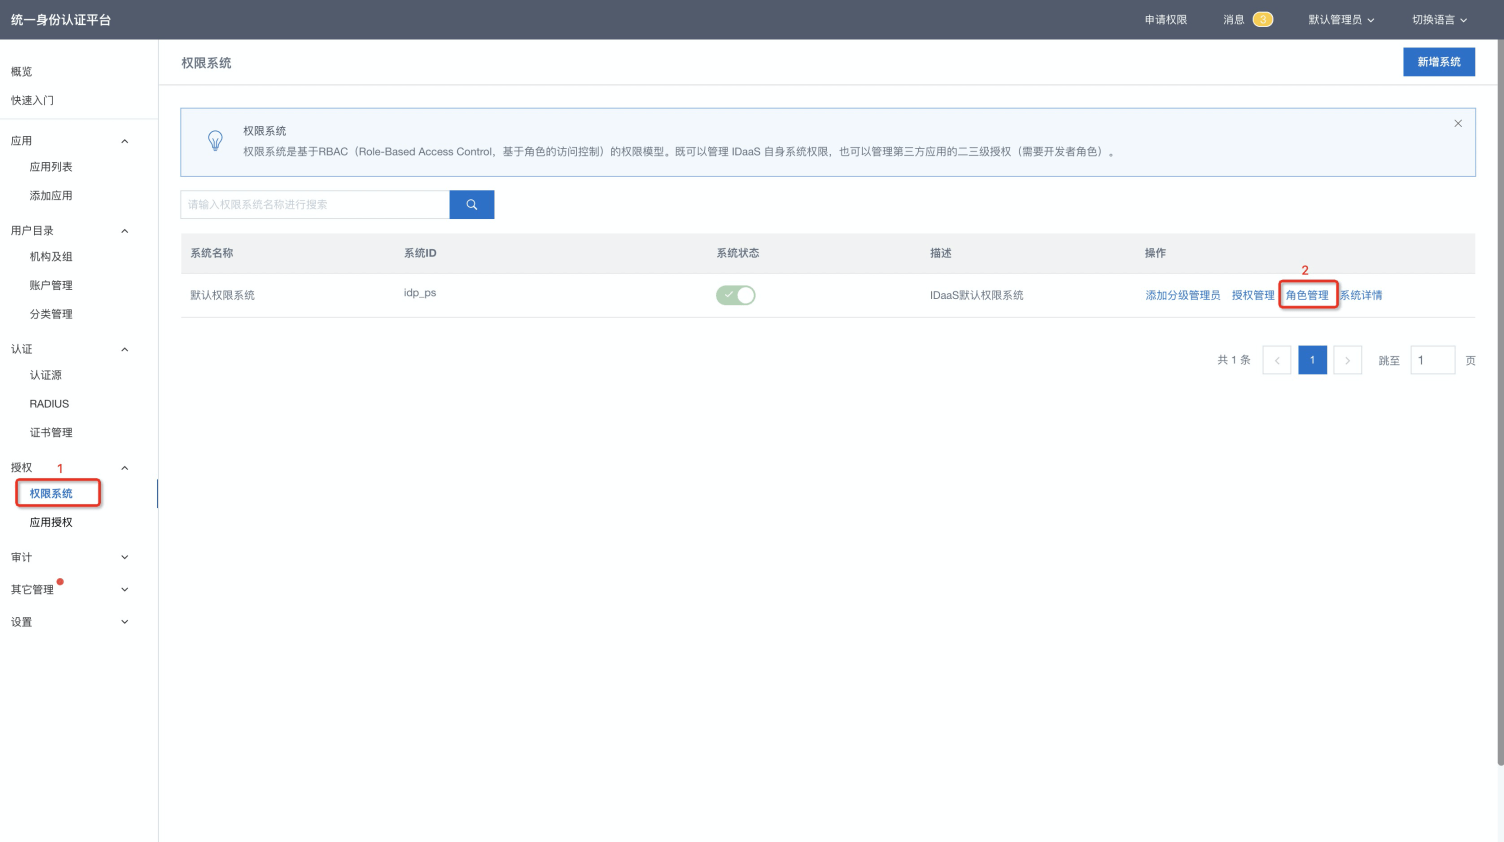Expand the 其它管理 sidebar section

coord(125,589)
